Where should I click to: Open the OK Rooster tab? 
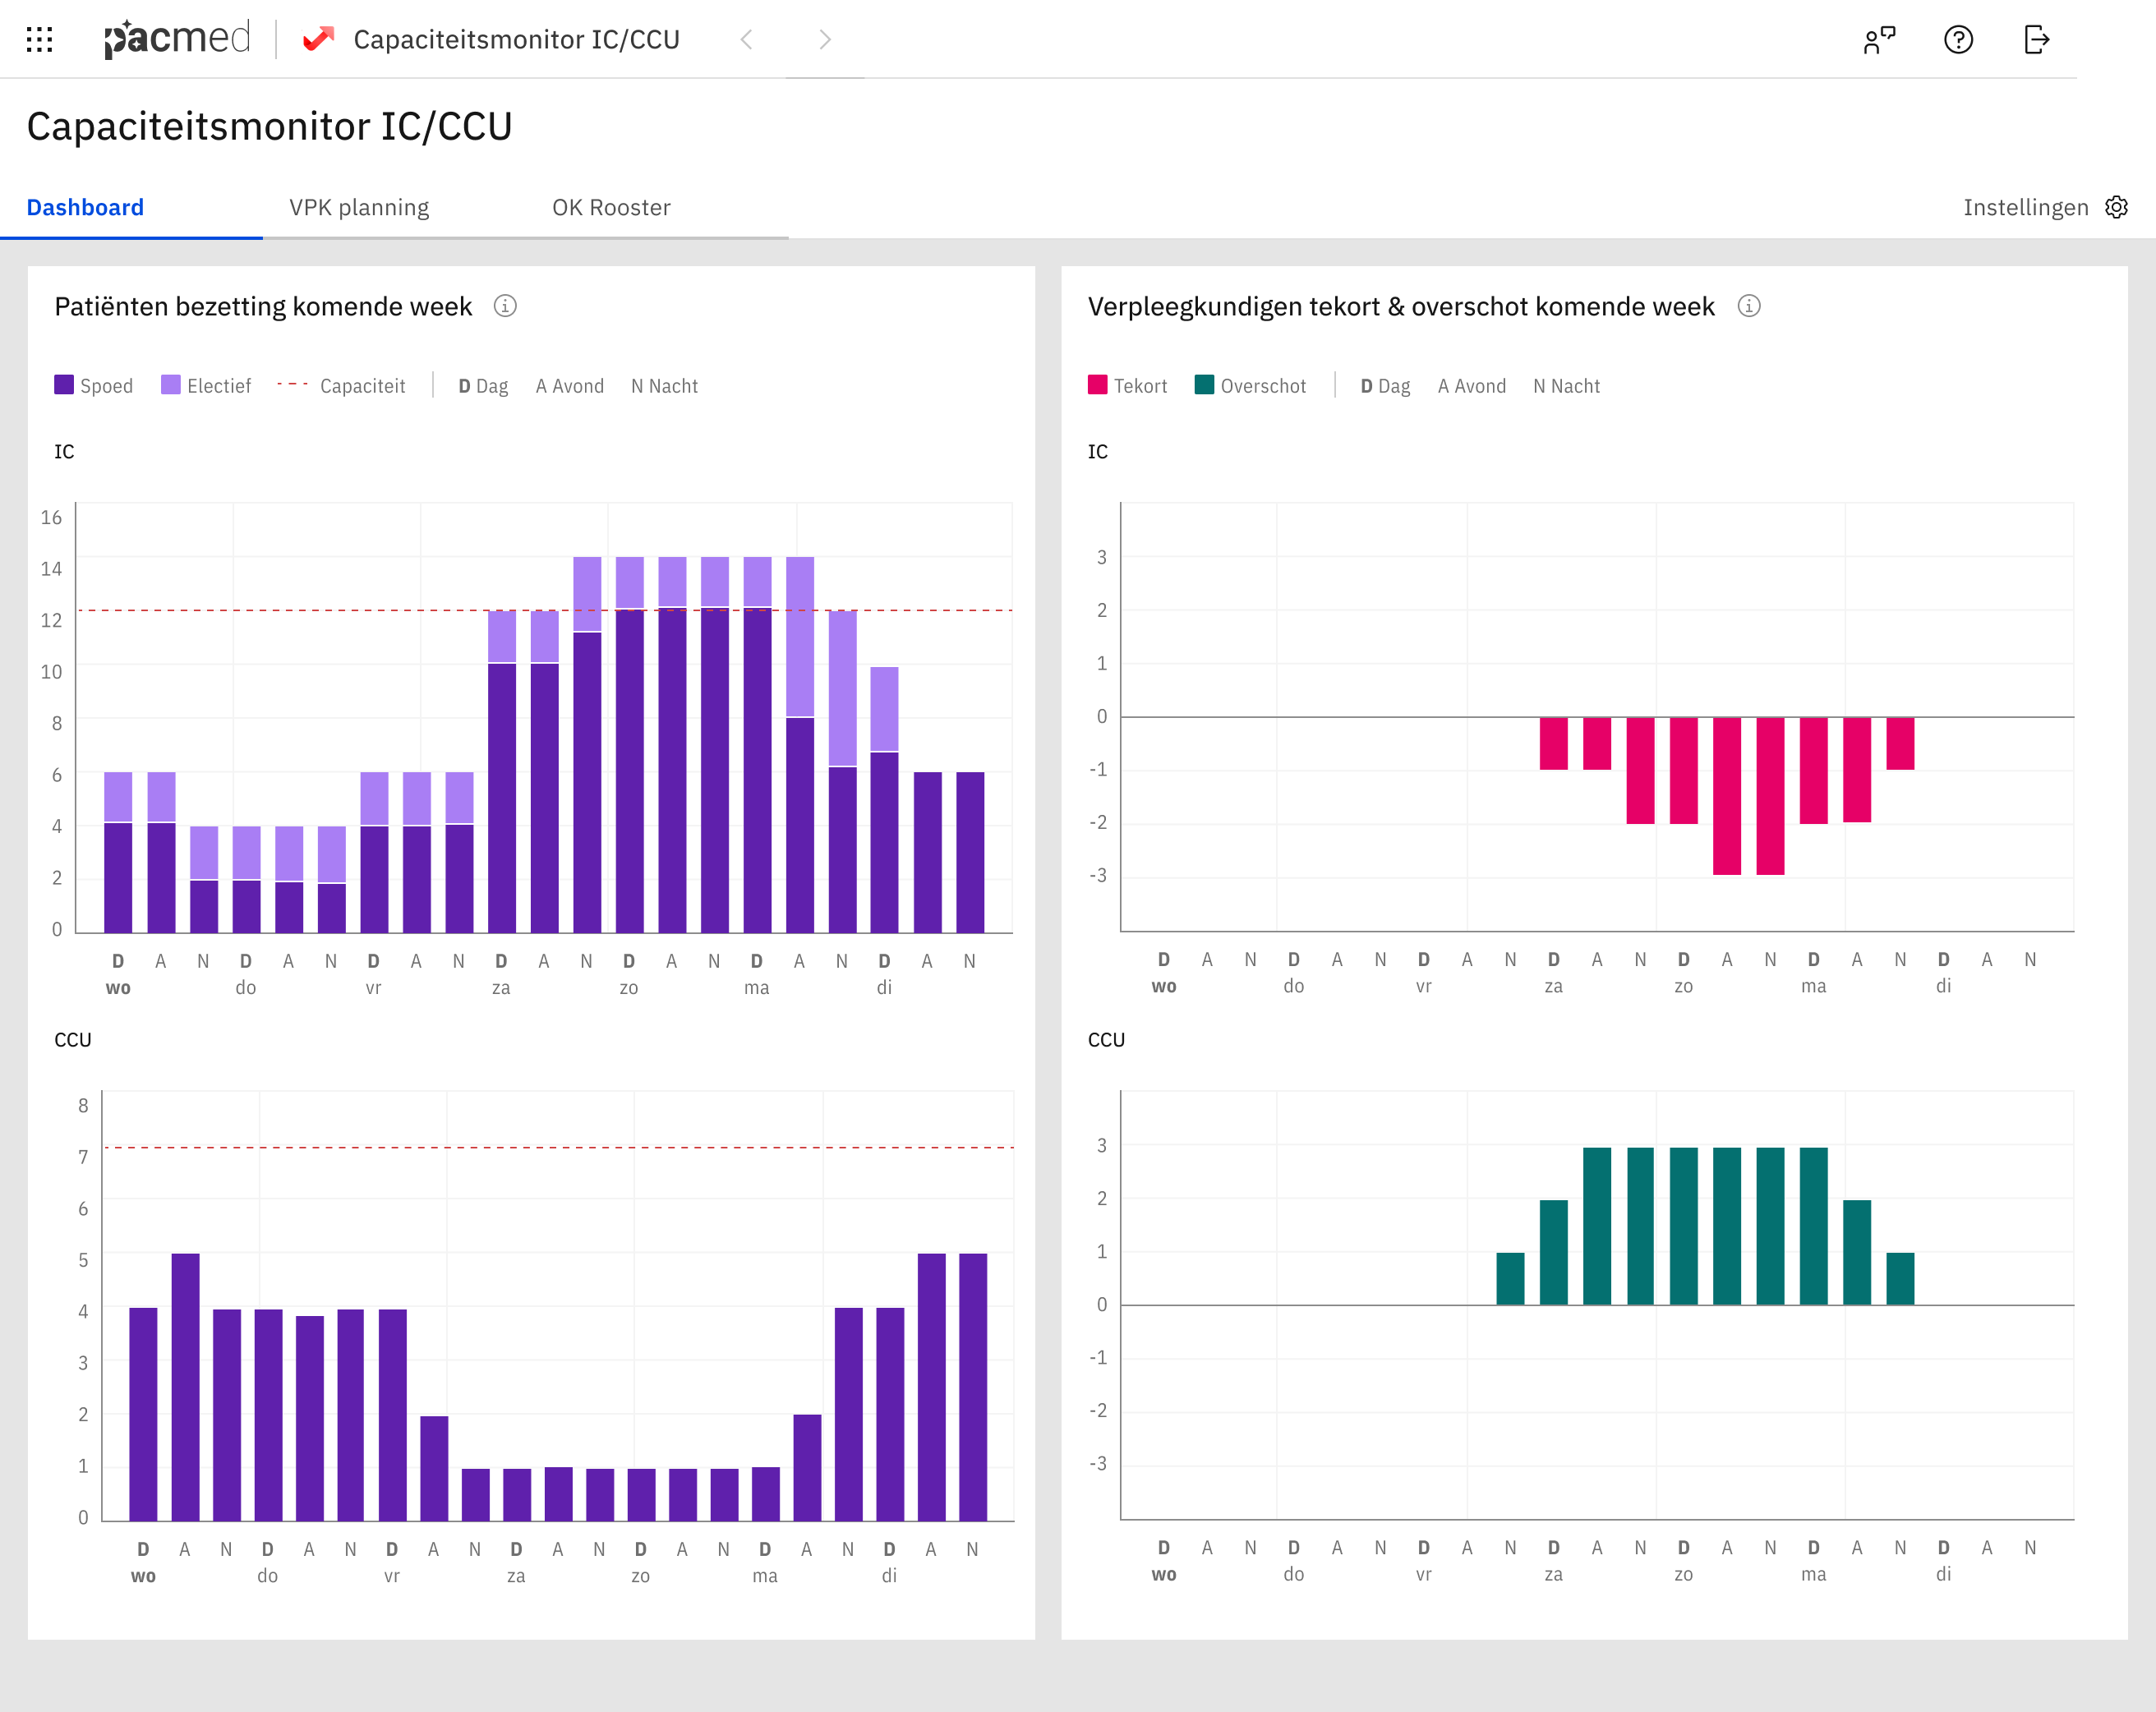[x=611, y=207]
